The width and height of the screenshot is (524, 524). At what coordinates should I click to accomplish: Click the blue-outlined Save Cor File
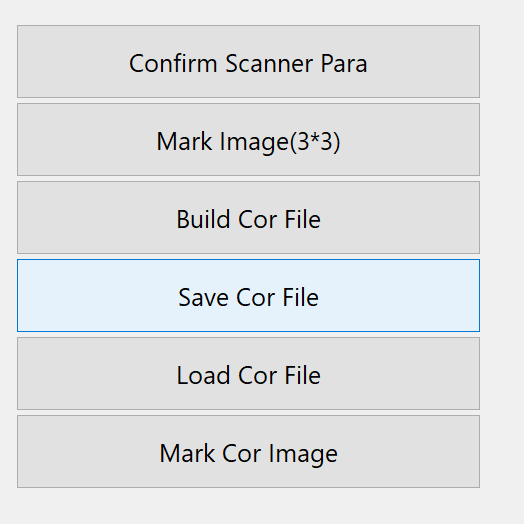coord(248,295)
